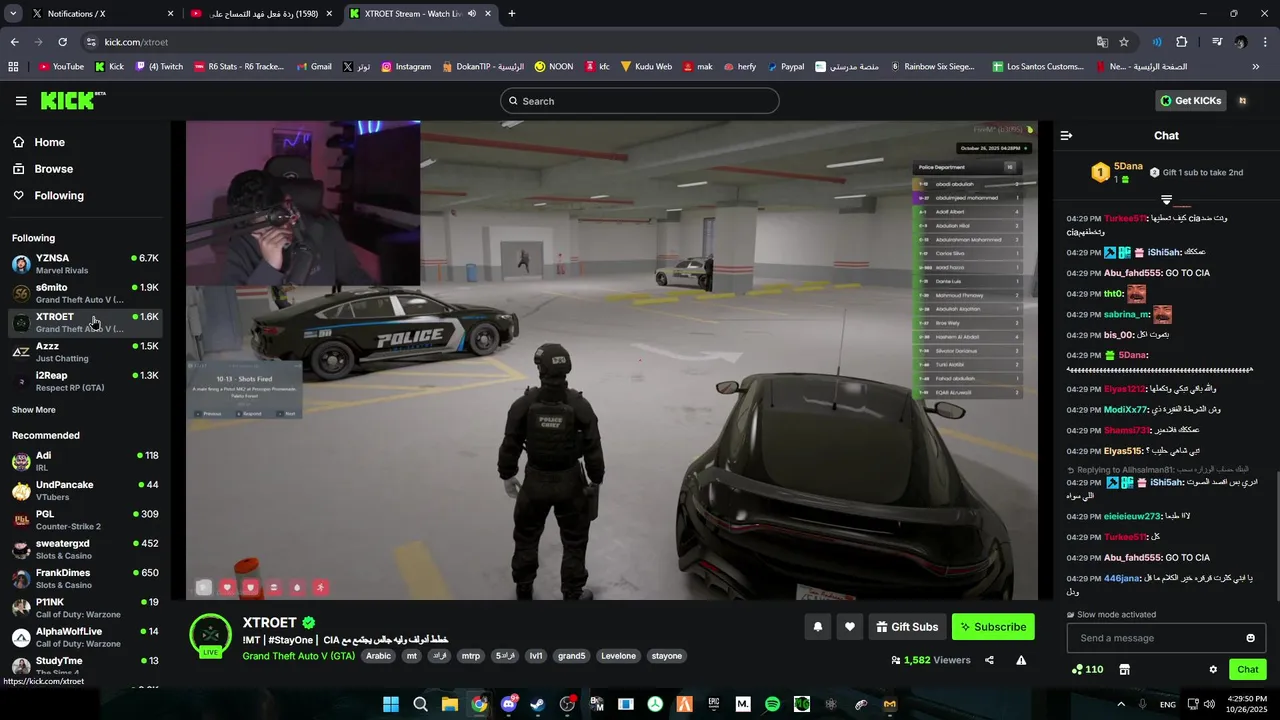Open the tab search dropdown arrow

click(13, 14)
